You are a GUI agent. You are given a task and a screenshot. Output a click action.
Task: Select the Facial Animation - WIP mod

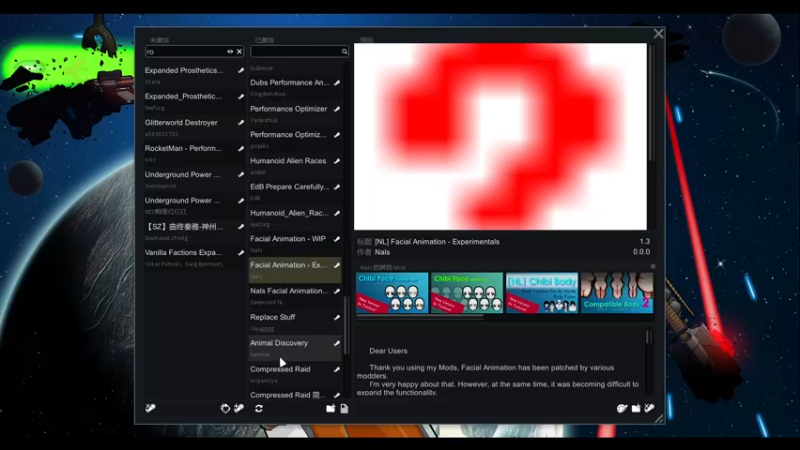click(295, 243)
